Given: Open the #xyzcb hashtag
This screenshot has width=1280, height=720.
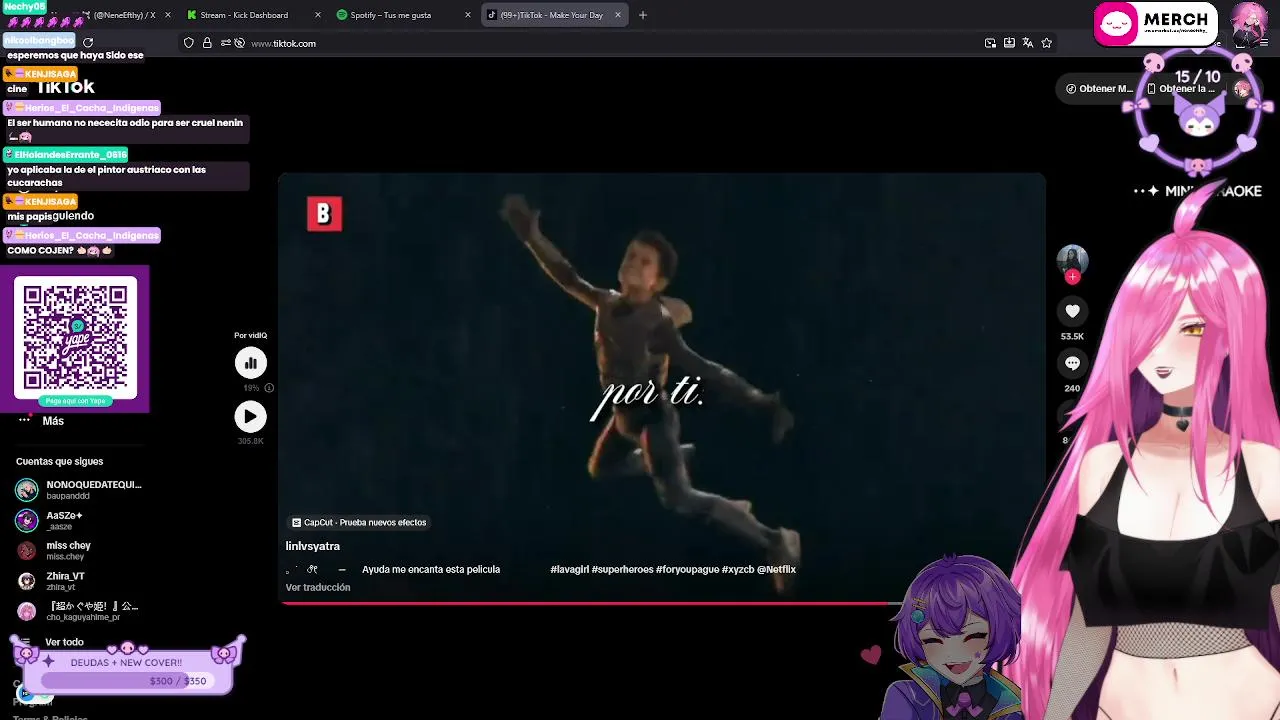Looking at the screenshot, I should tap(738, 569).
